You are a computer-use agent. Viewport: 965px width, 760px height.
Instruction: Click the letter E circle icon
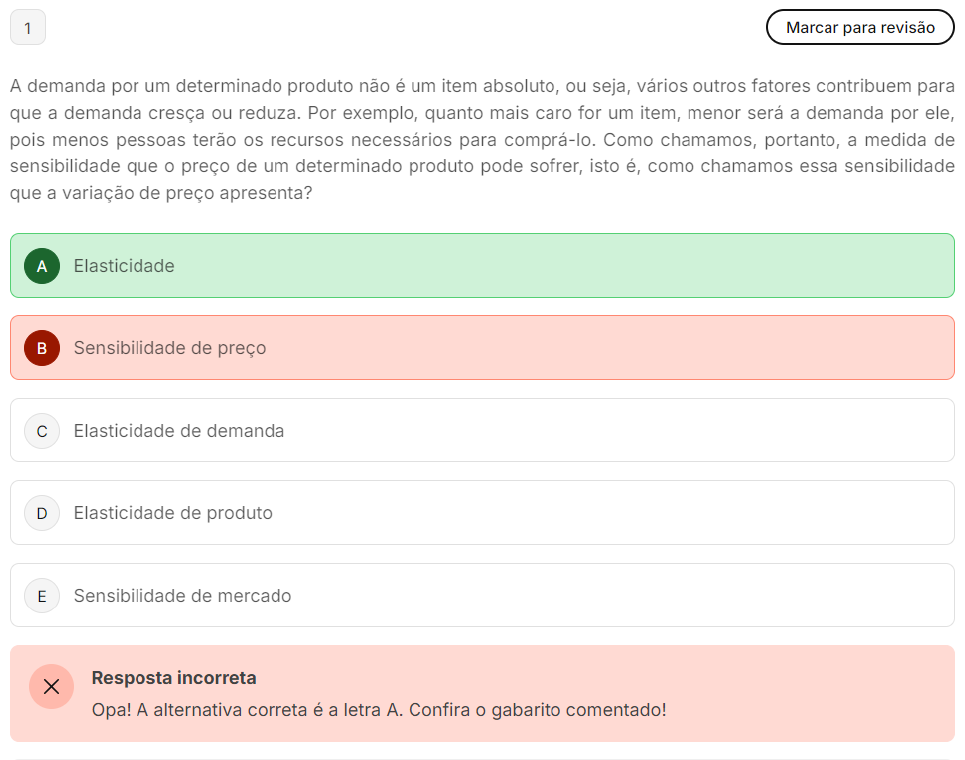(x=42, y=596)
